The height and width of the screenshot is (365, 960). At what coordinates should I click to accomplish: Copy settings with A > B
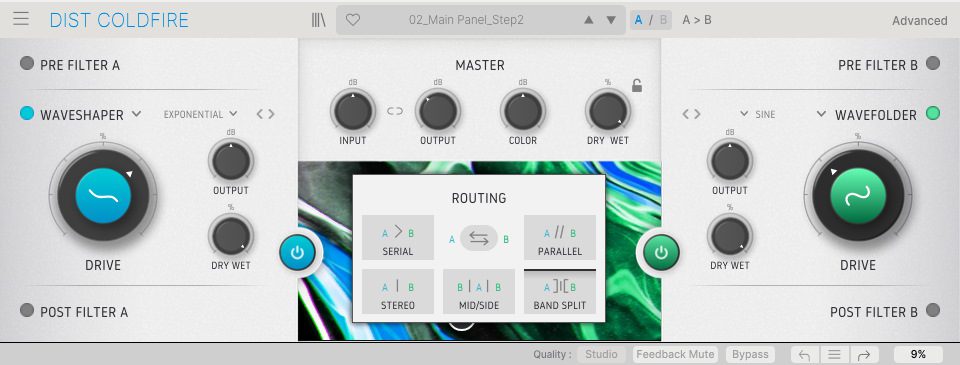pyautogui.click(x=697, y=20)
